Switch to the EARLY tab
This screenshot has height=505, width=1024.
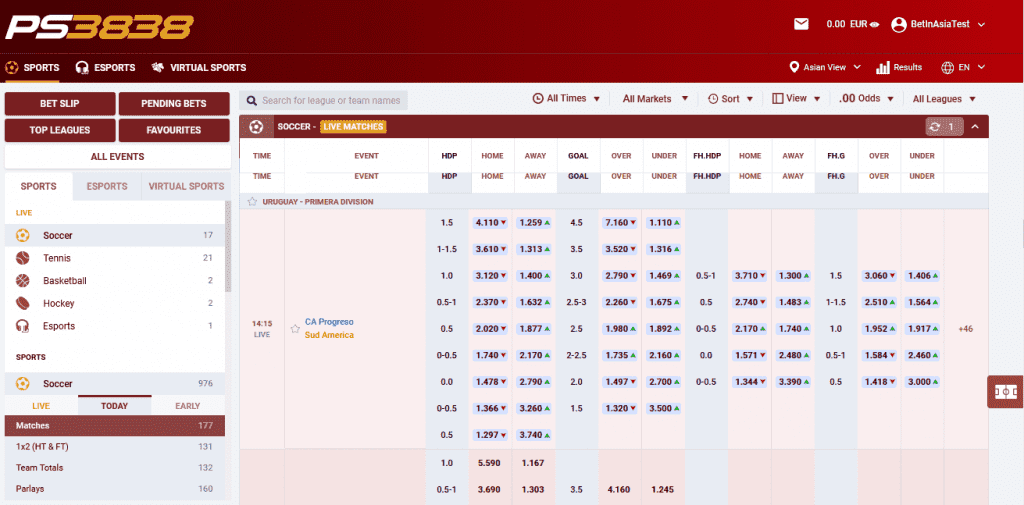187,406
